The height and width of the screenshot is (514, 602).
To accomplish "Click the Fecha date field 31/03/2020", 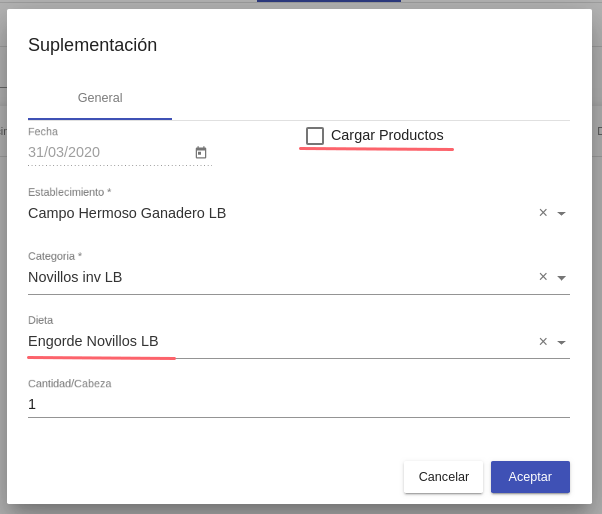I will click(64, 152).
